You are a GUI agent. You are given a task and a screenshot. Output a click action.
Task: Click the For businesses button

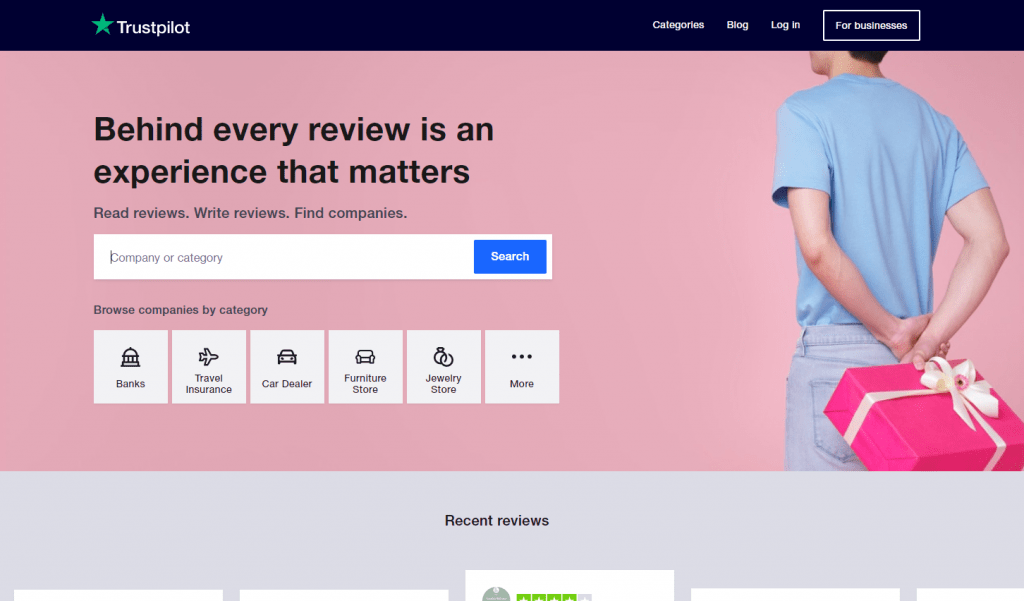pyautogui.click(x=871, y=25)
